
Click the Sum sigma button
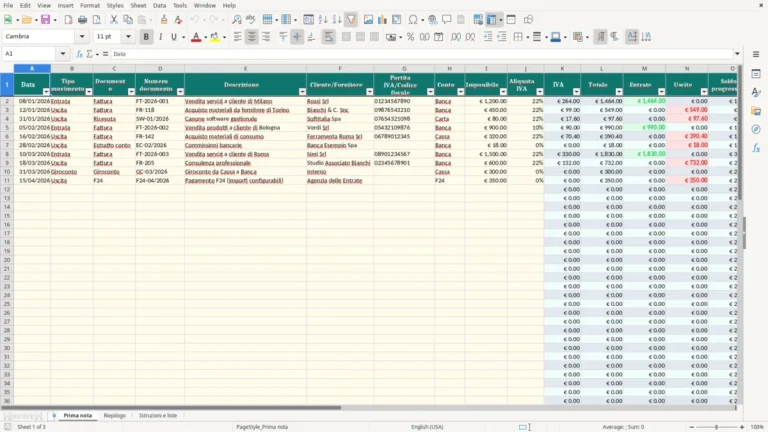coord(89,54)
